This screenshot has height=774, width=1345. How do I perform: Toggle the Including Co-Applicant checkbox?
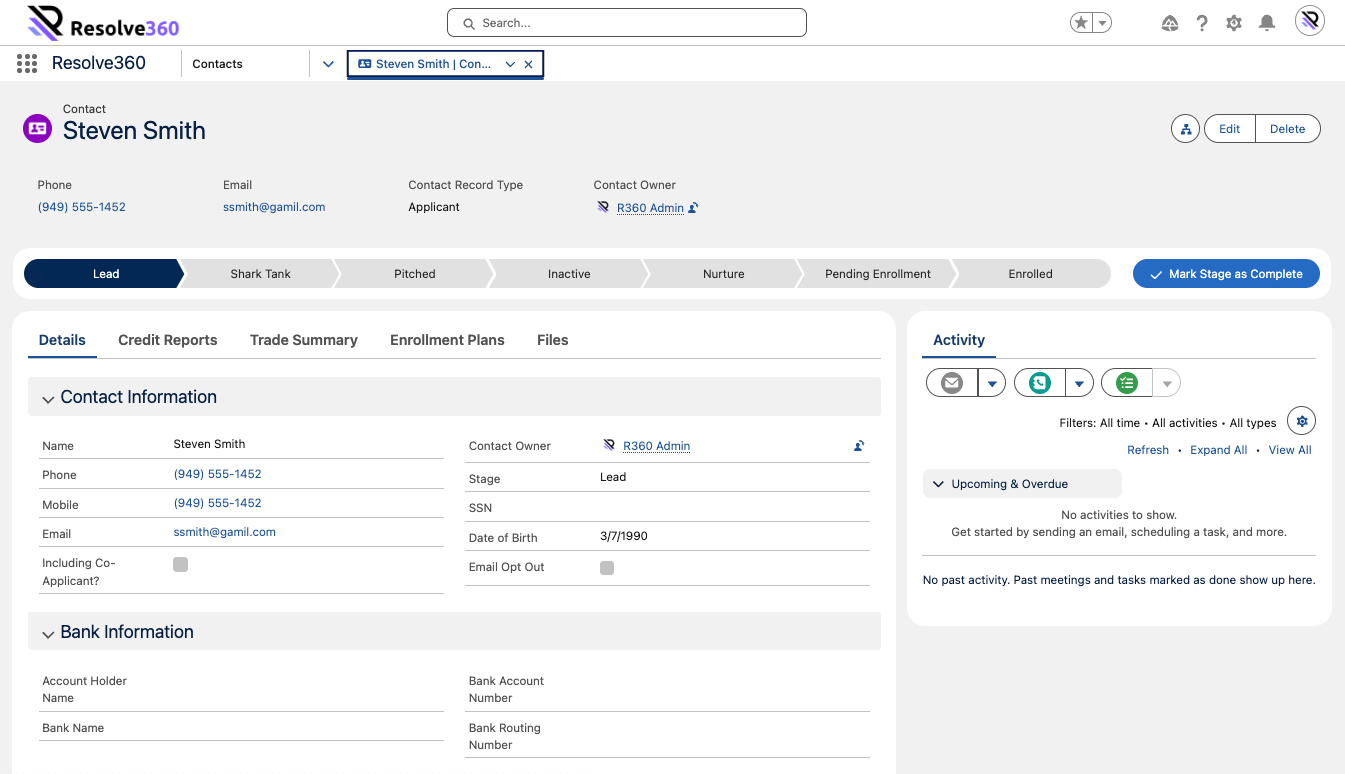coord(181,565)
